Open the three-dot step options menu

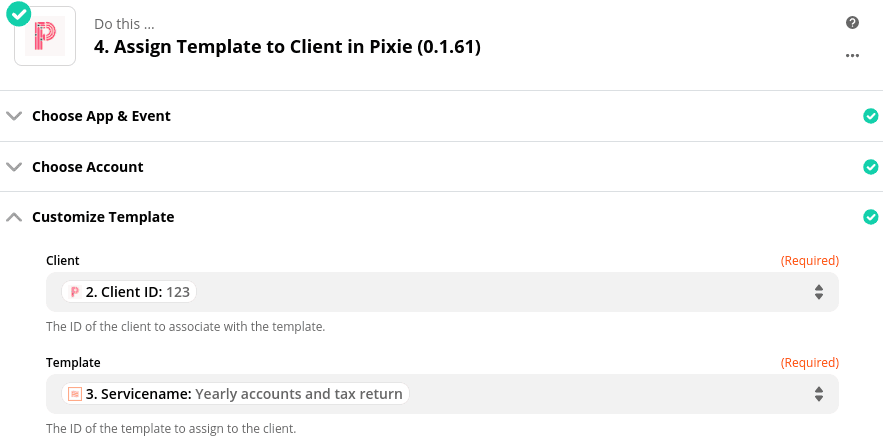coord(852,56)
